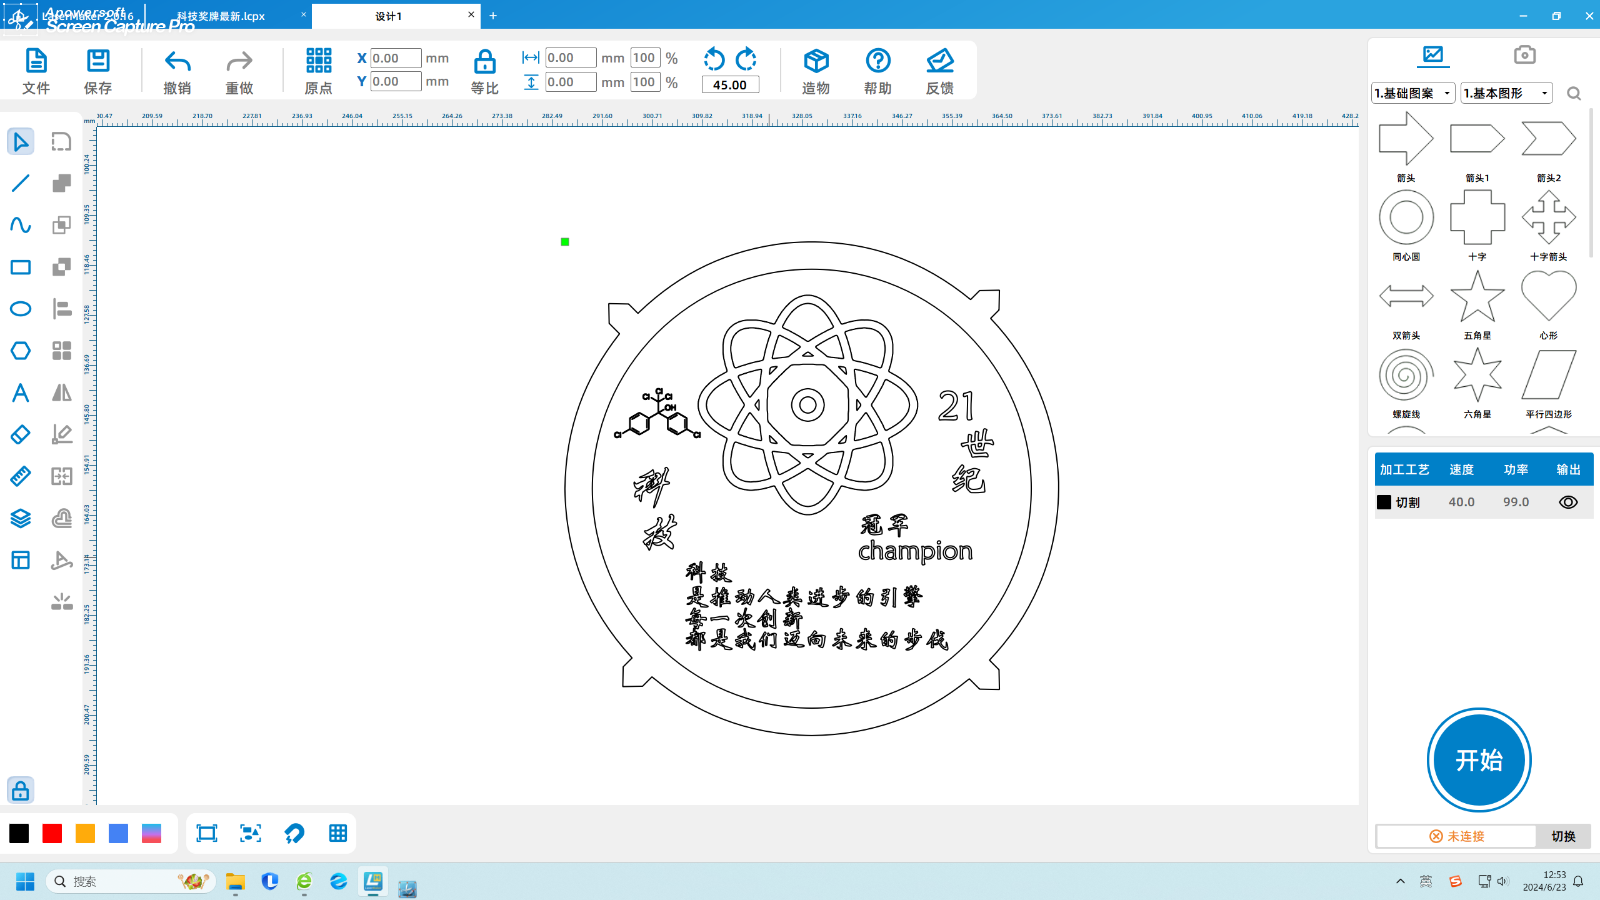Viewport: 1600px width, 900px height.
Task: Select the Ellipse drawing tool
Action: coord(20,309)
